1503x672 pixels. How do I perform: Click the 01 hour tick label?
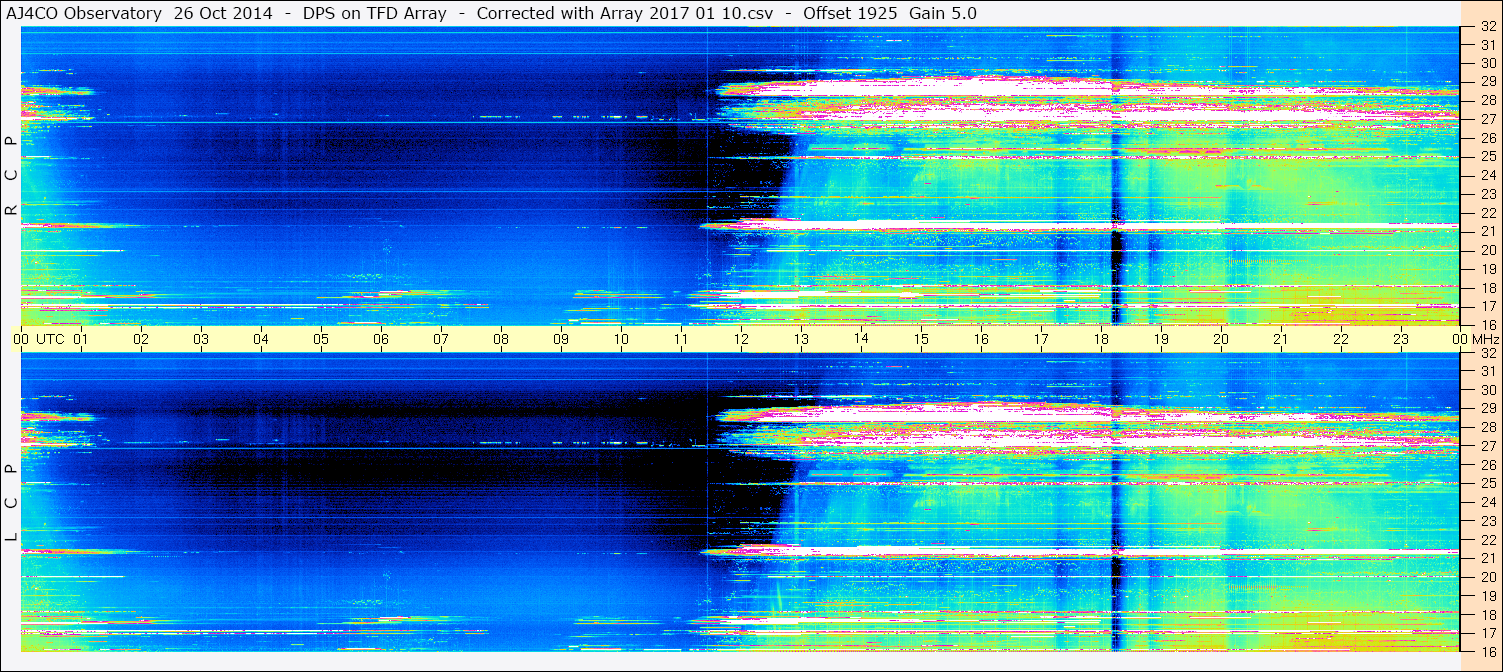[81, 339]
